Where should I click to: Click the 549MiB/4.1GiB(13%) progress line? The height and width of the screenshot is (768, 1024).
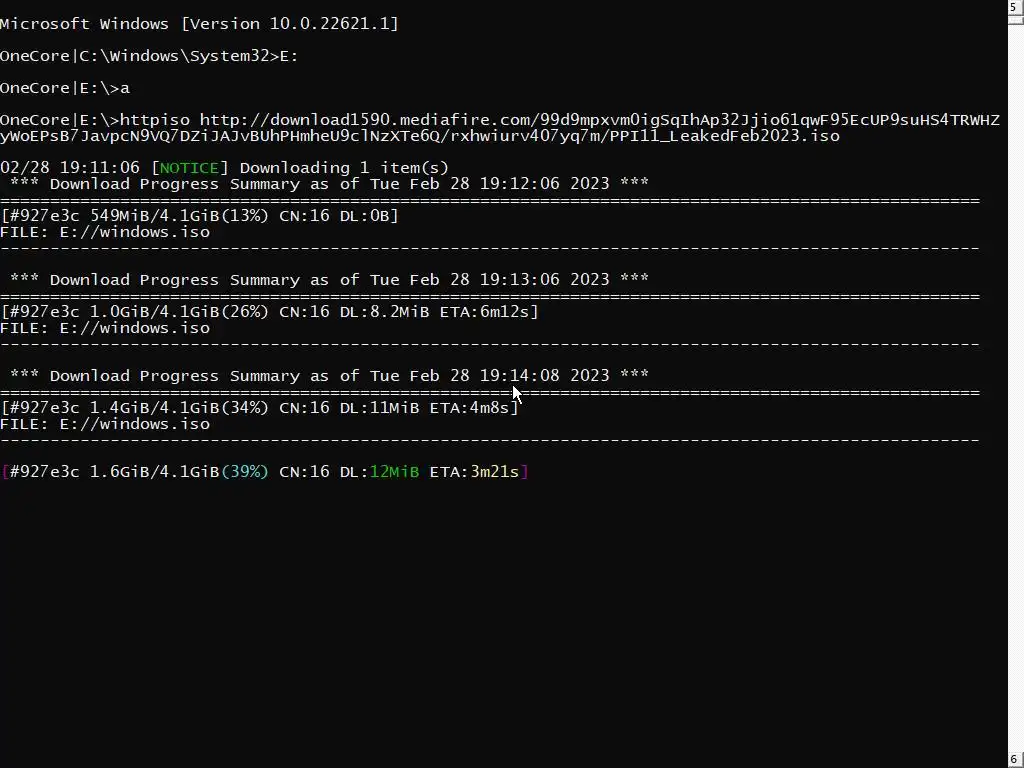coord(199,216)
